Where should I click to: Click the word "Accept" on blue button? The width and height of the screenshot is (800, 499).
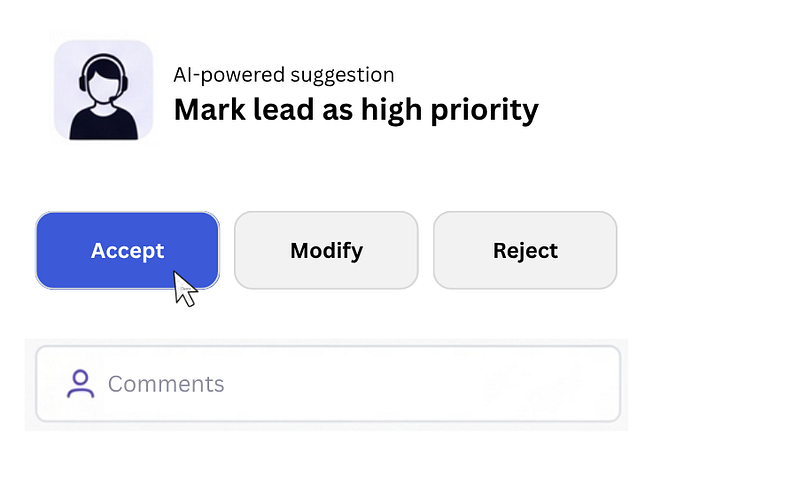pyautogui.click(x=127, y=250)
